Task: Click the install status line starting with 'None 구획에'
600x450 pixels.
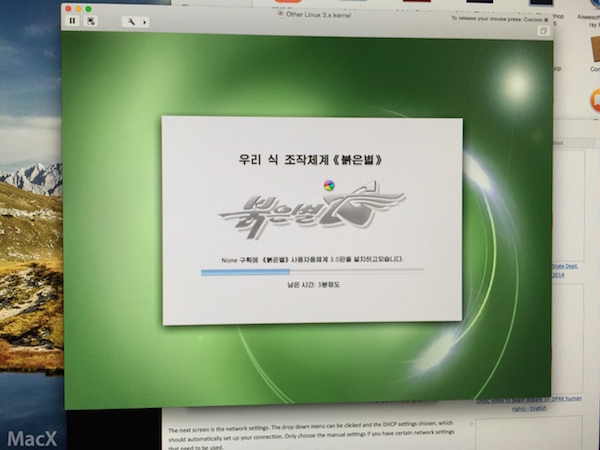Action: 312,259
